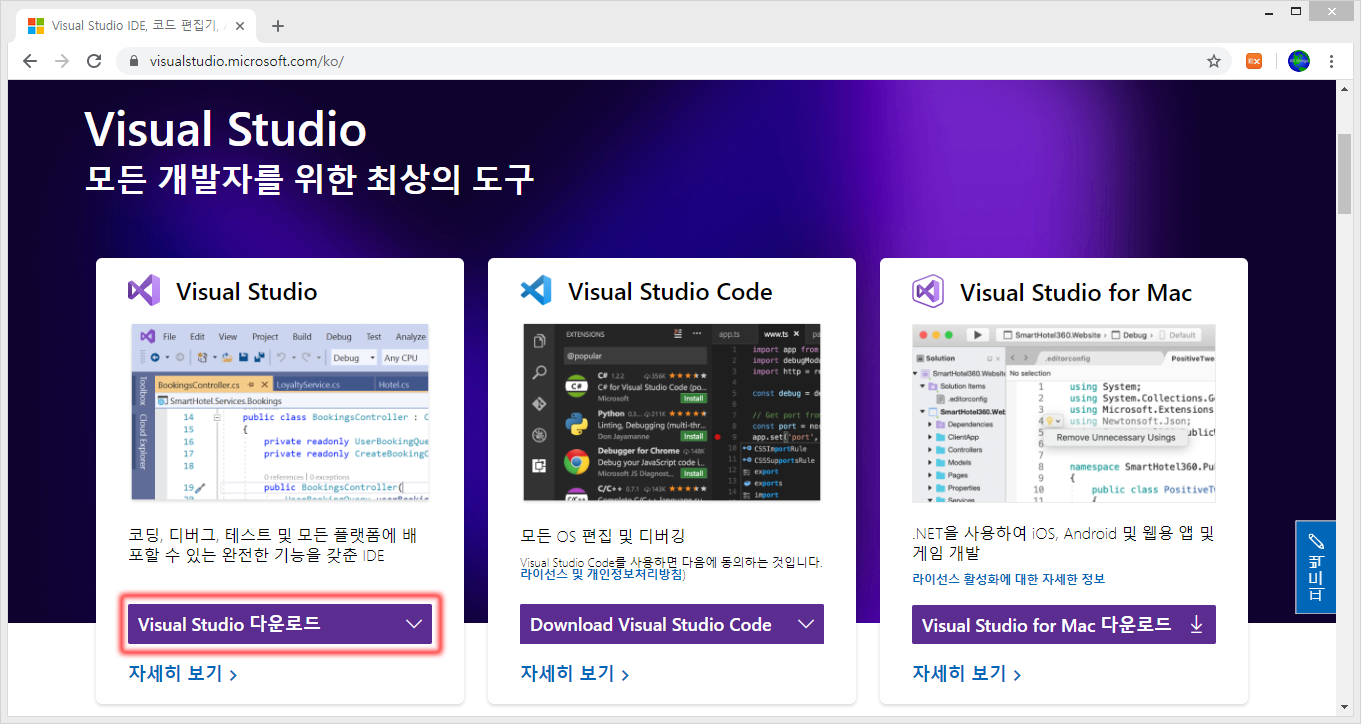
Task: Open 라이선스 및 개인정보처리방침 link
Action: [602, 575]
